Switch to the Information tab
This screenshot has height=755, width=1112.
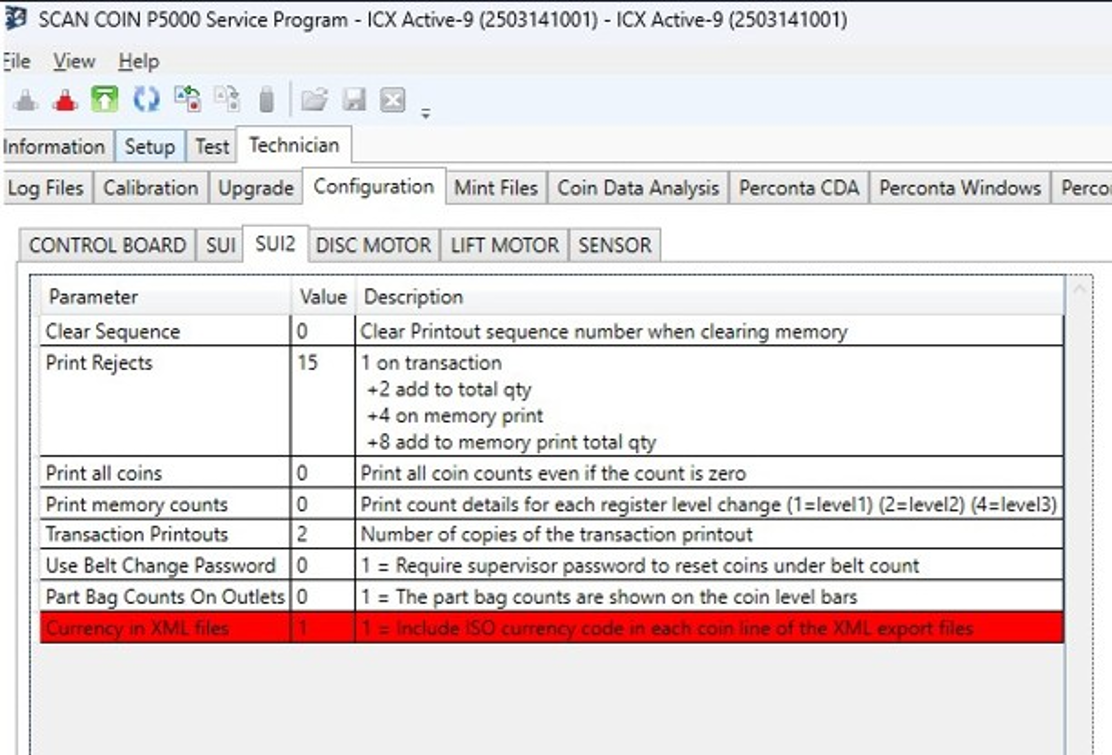[55, 147]
